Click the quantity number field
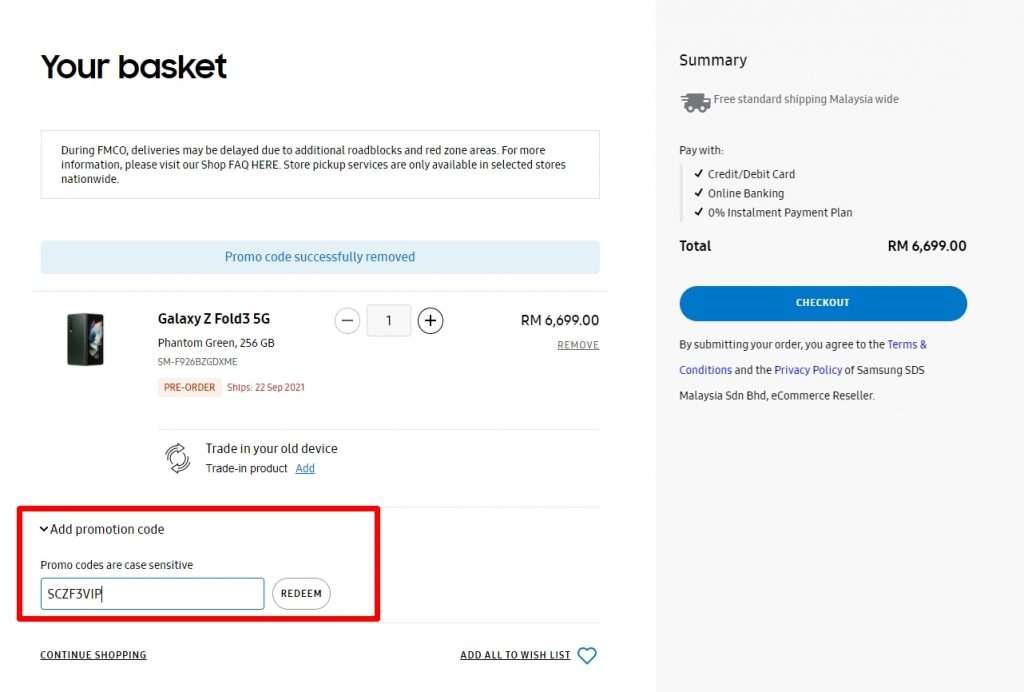The image size is (1024, 692). pos(388,321)
